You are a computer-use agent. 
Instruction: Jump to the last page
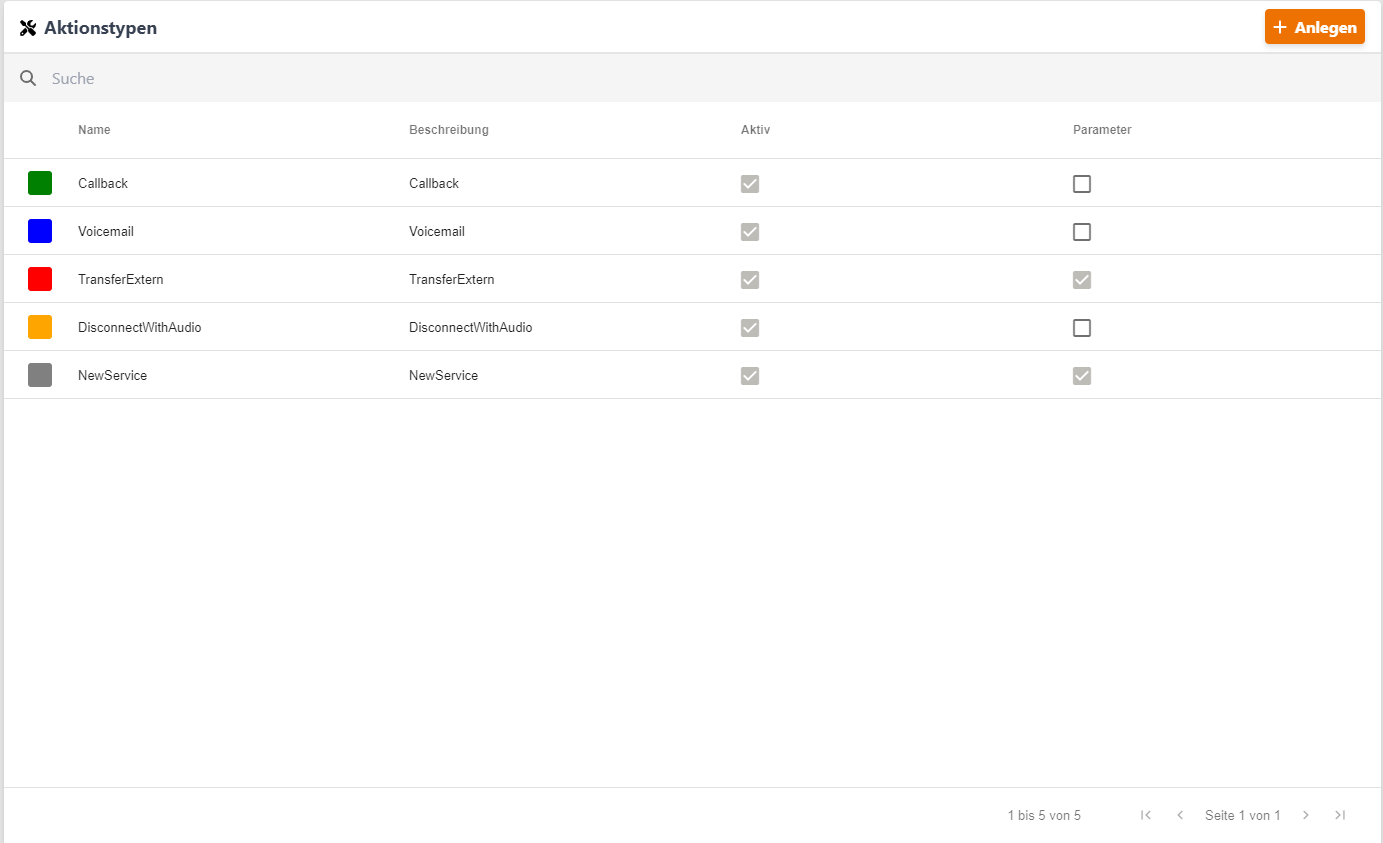(1340, 815)
